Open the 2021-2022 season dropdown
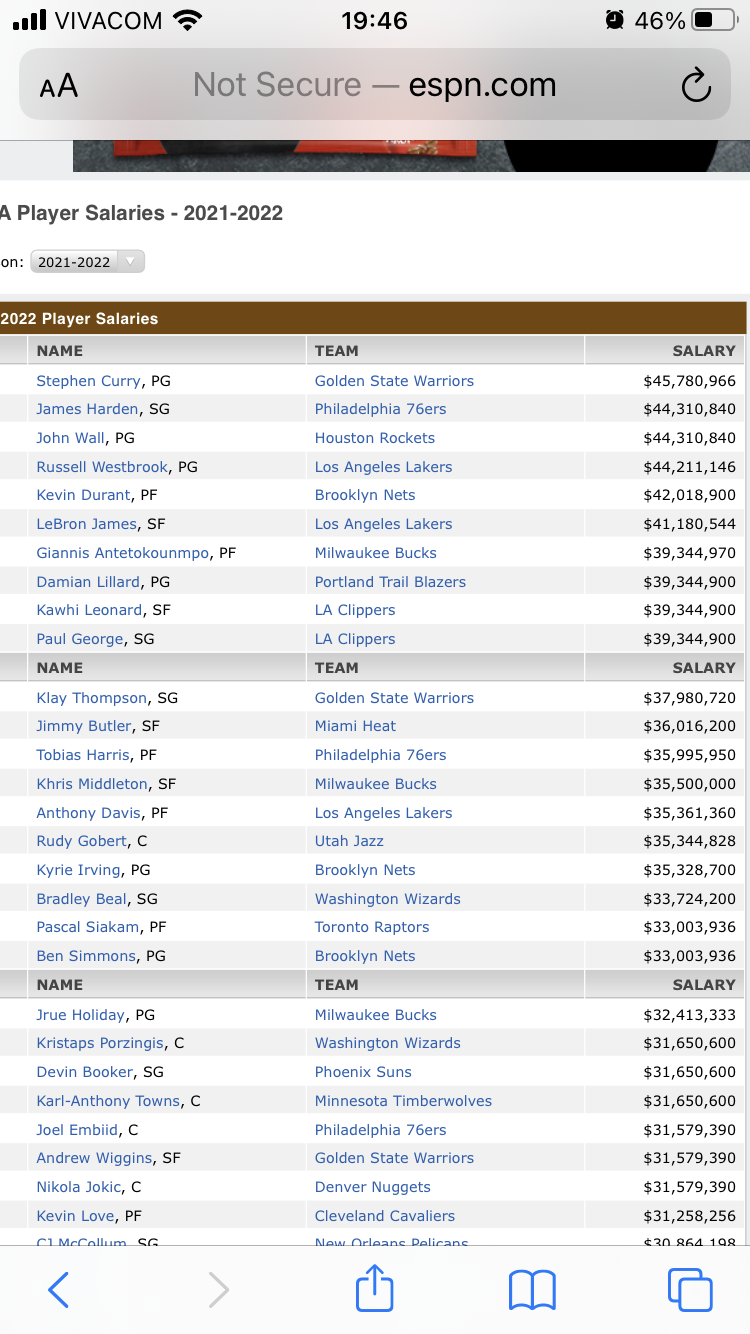This screenshot has height=1334, width=750. (88, 262)
